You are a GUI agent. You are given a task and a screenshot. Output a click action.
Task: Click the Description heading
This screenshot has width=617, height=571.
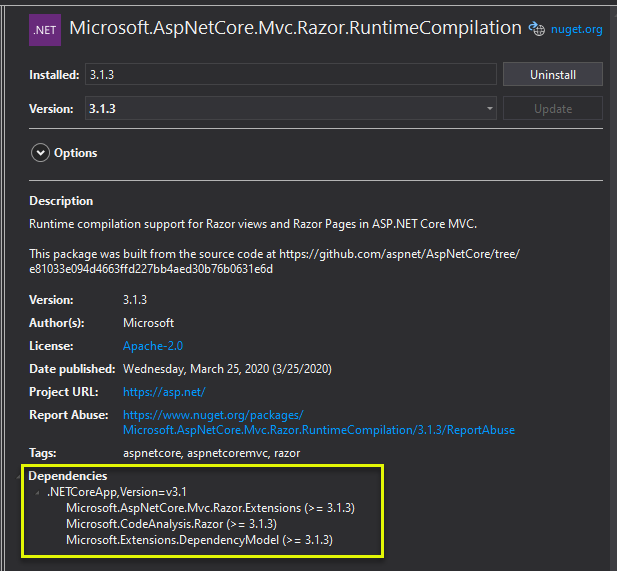click(x=61, y=201)
